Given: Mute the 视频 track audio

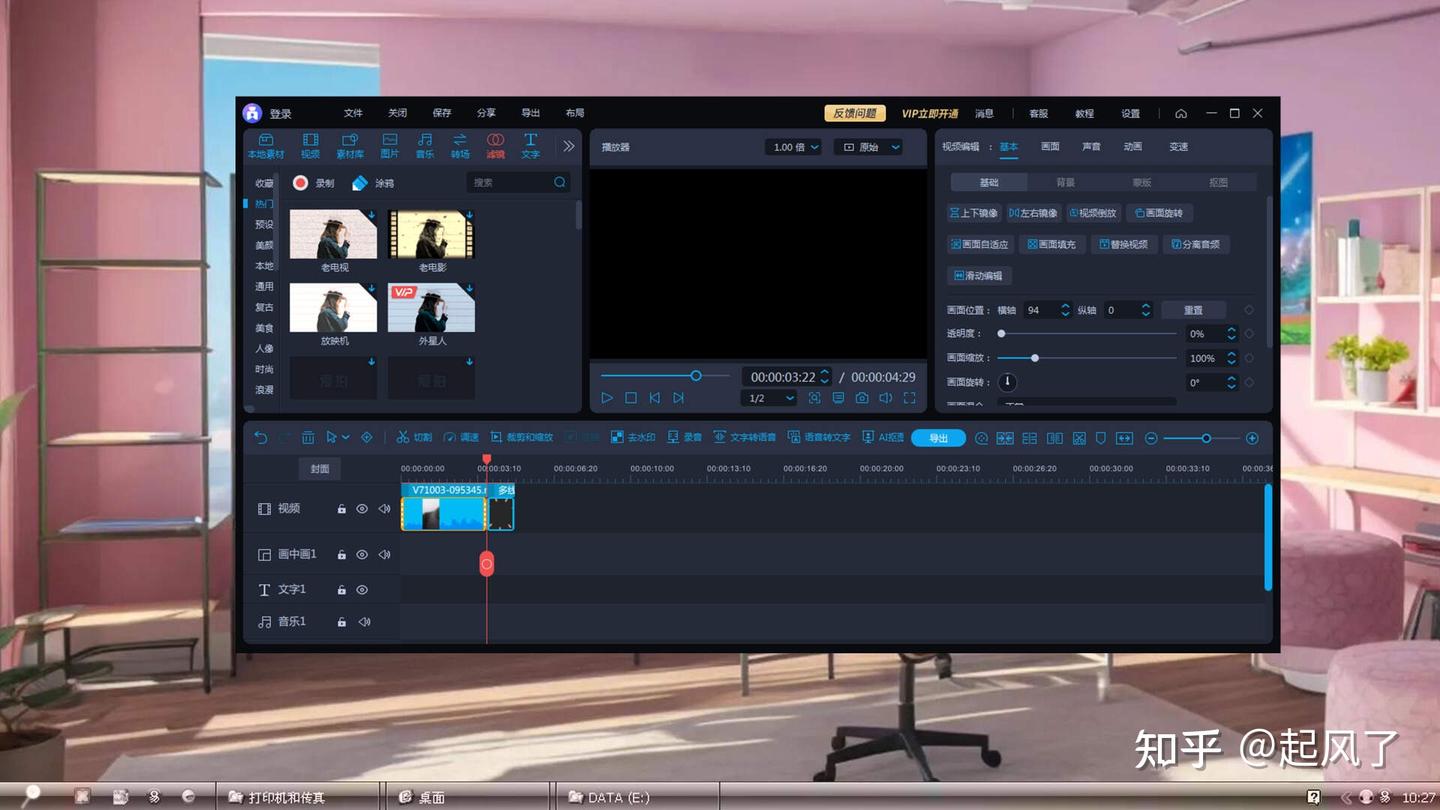Looking at the screenshot, I should click(384, 509).
